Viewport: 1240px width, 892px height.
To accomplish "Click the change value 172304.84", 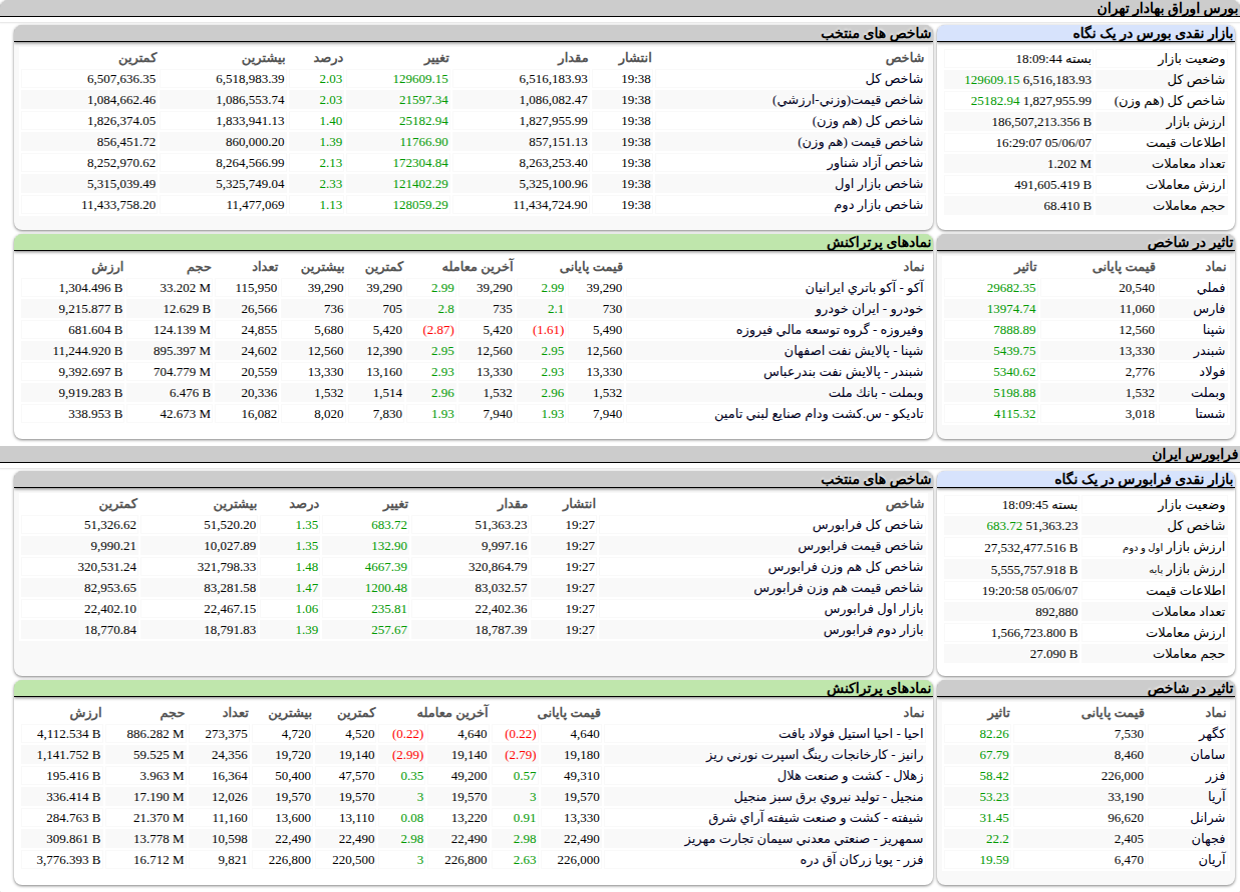I will [421, 163].
